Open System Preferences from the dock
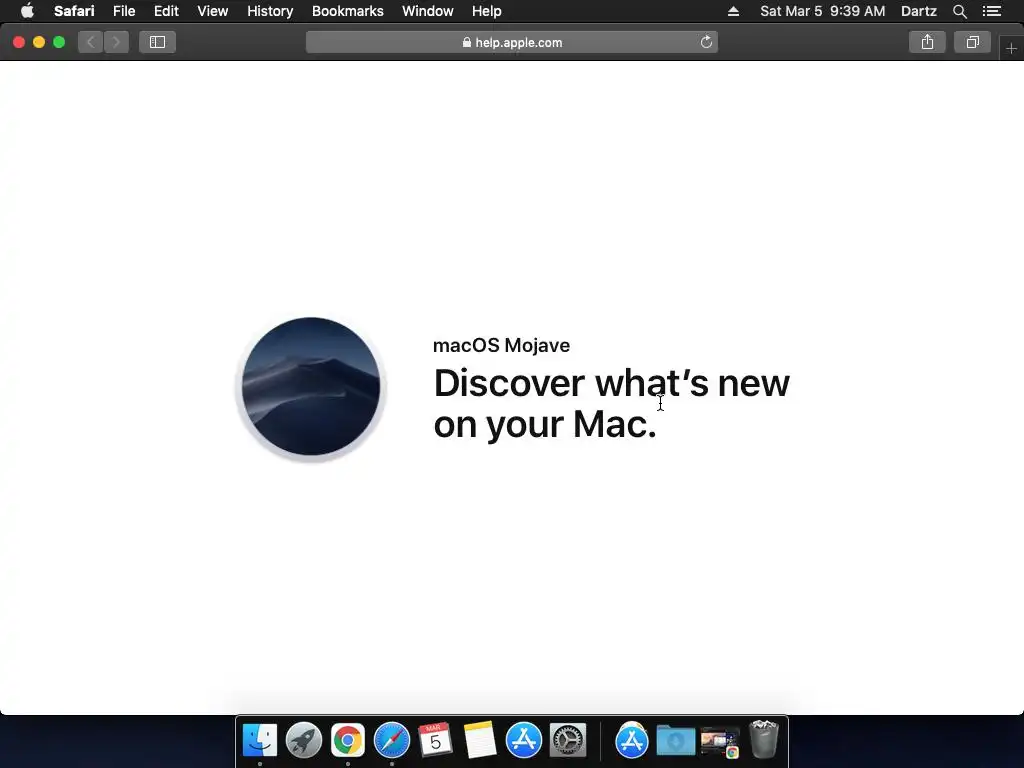1024x768 pixels. 568,741
